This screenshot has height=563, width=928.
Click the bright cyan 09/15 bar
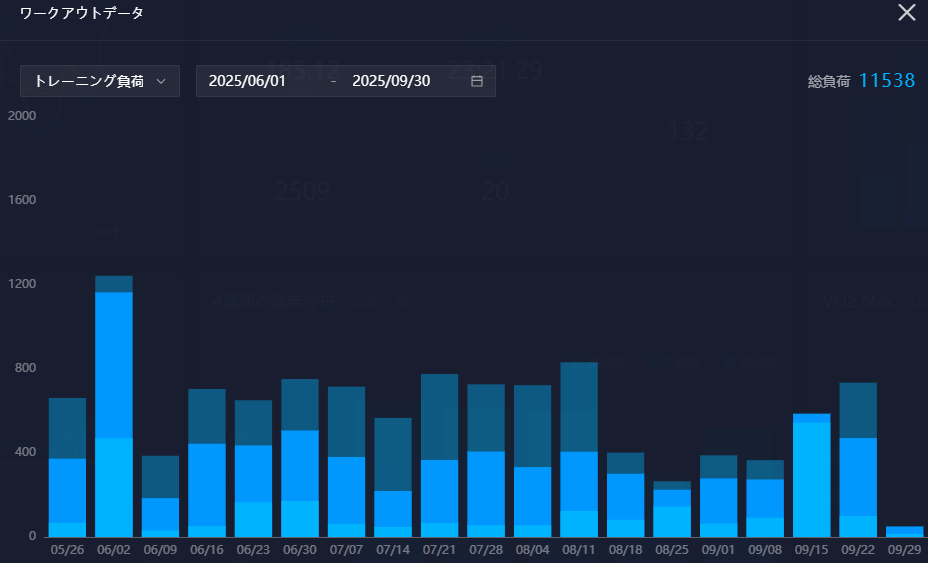[811, 475]
